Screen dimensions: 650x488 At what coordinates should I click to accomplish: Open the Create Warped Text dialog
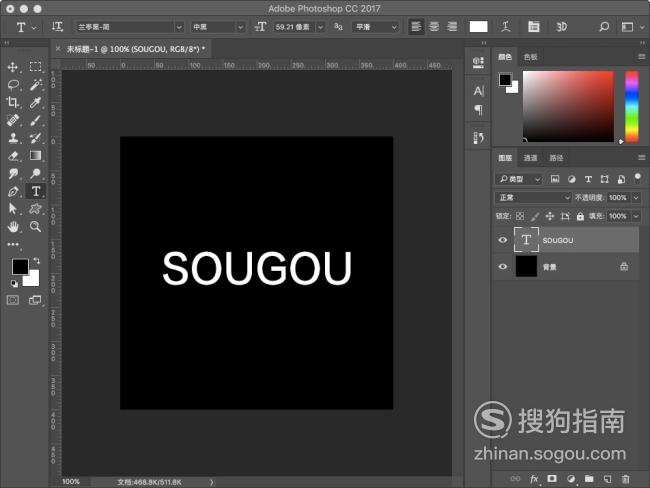point(505,27)
